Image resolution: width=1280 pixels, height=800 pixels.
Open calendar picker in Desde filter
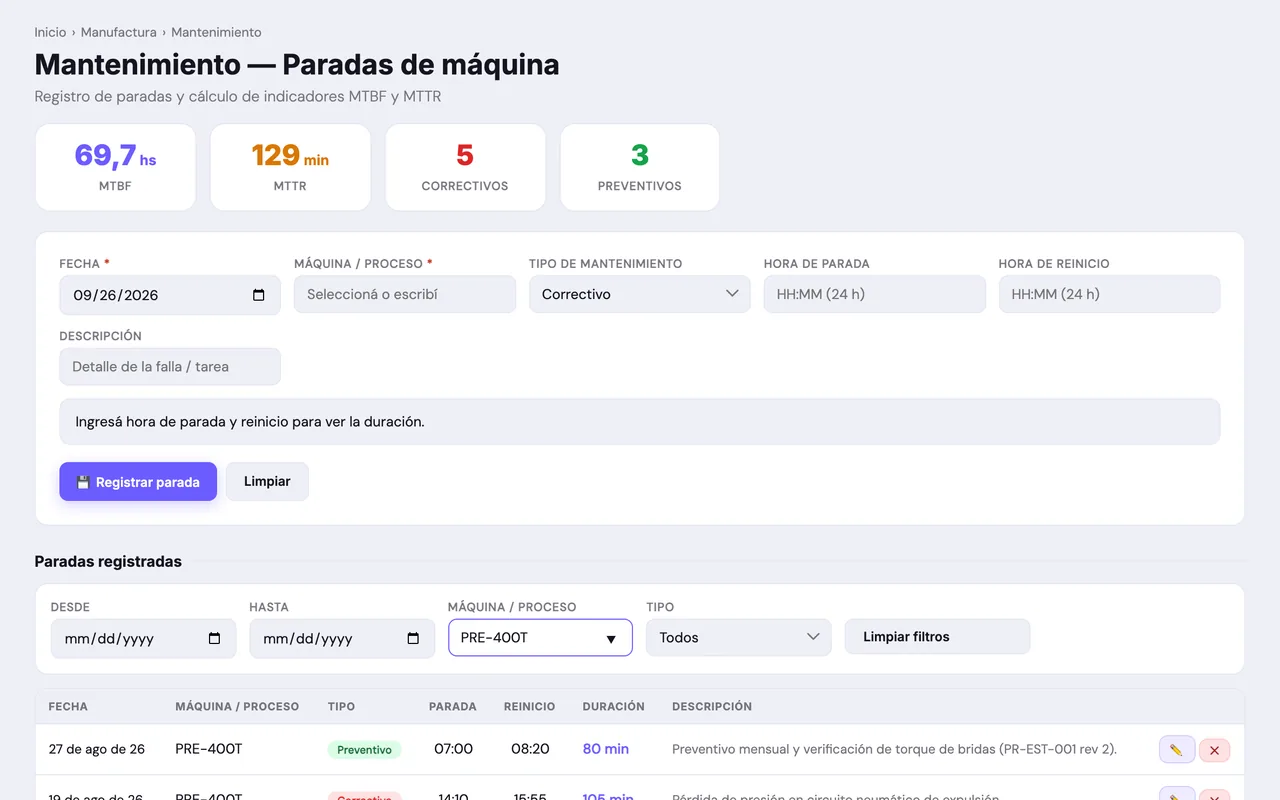tap(214, 638)
